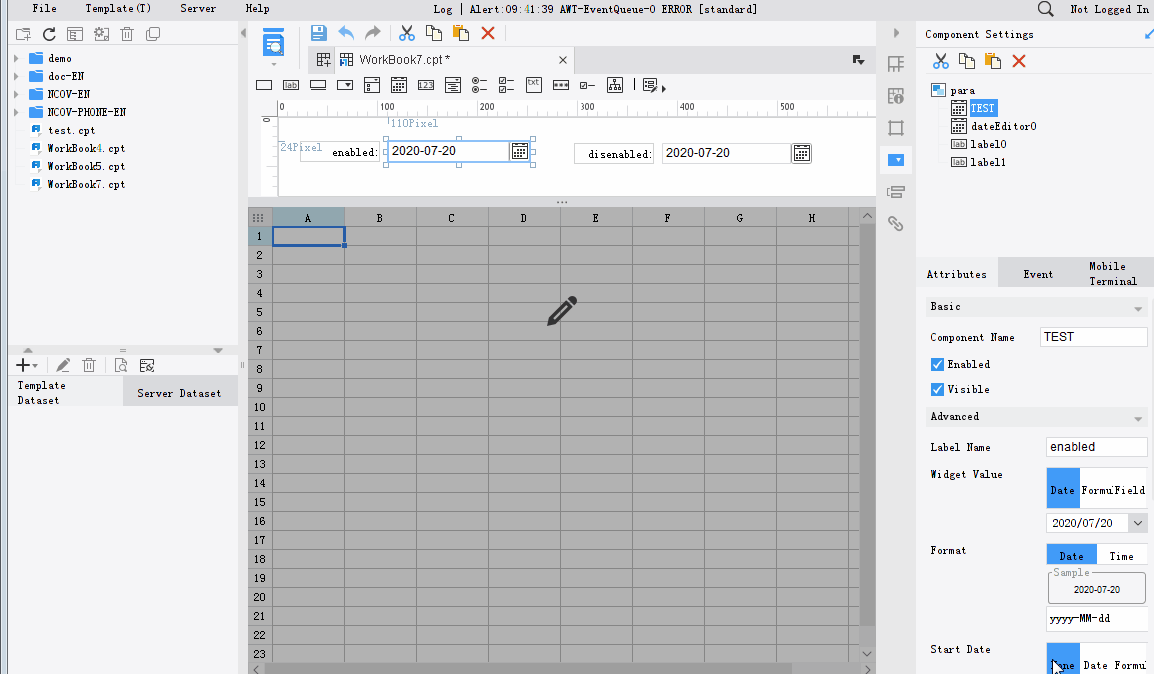Click the Delete X in Component Settings
Viewport: 1154px width, 674px height.
point(1019,61)
